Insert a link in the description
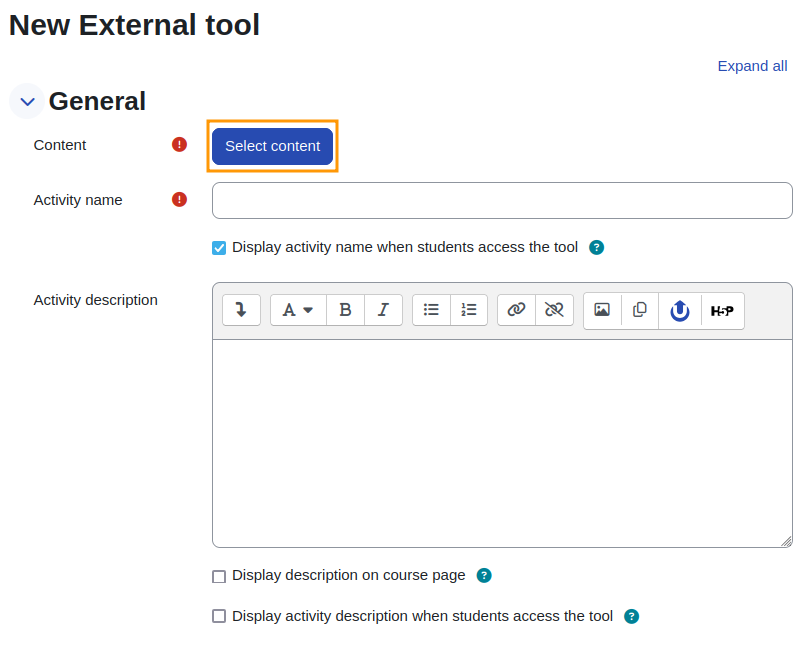Screen dimensions: 805x646 pyautogui.click(x=516, y=310)
